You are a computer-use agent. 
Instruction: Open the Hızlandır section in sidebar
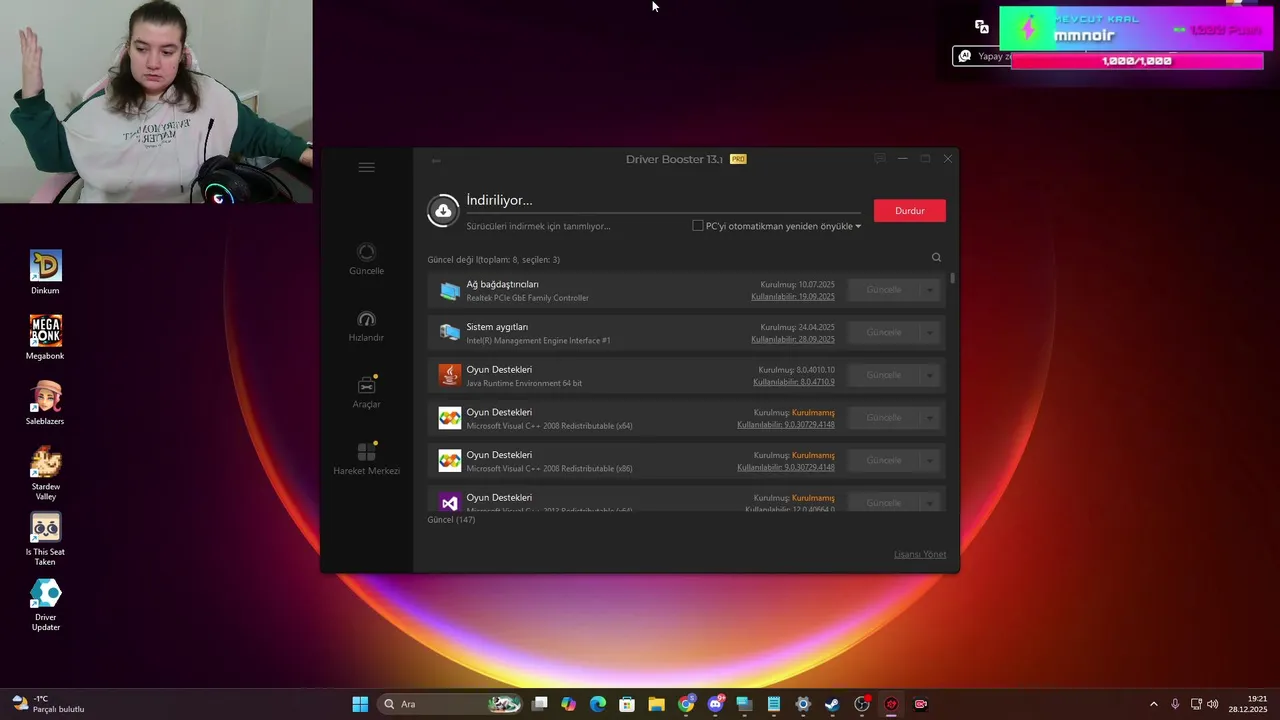point(366,327)
